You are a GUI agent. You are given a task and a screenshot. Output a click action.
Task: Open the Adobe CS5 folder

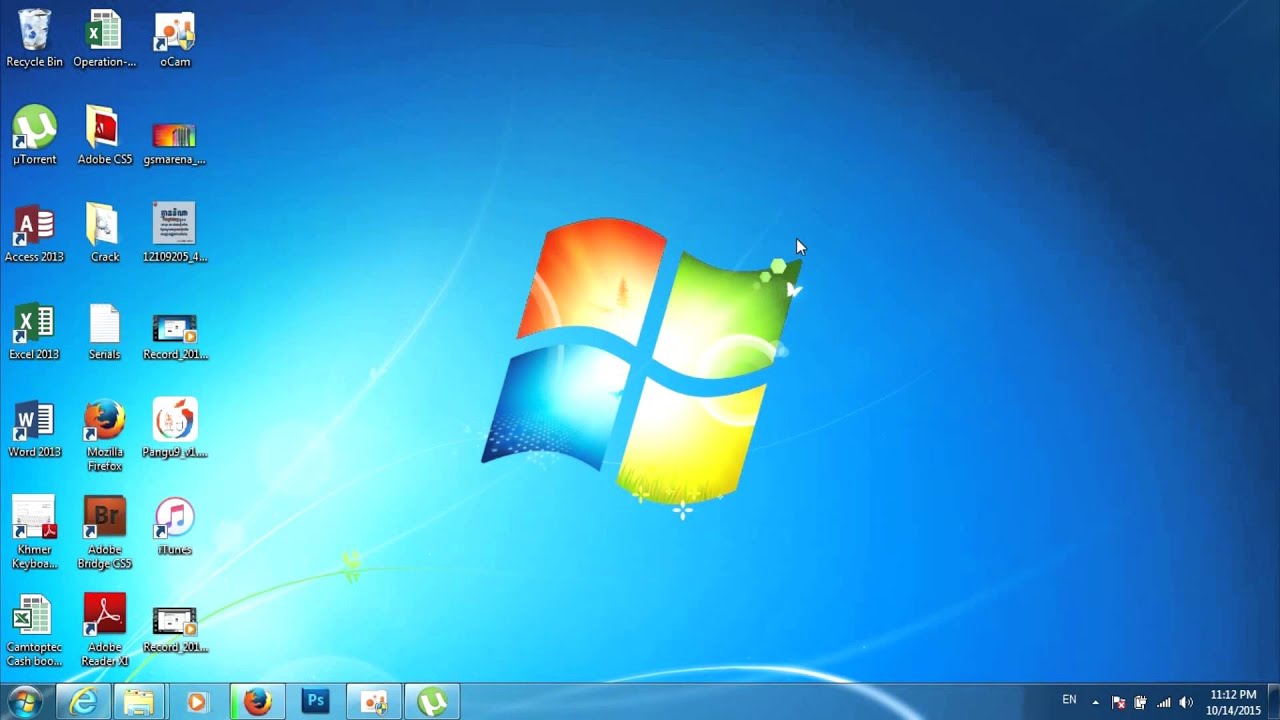pos(104,135)
